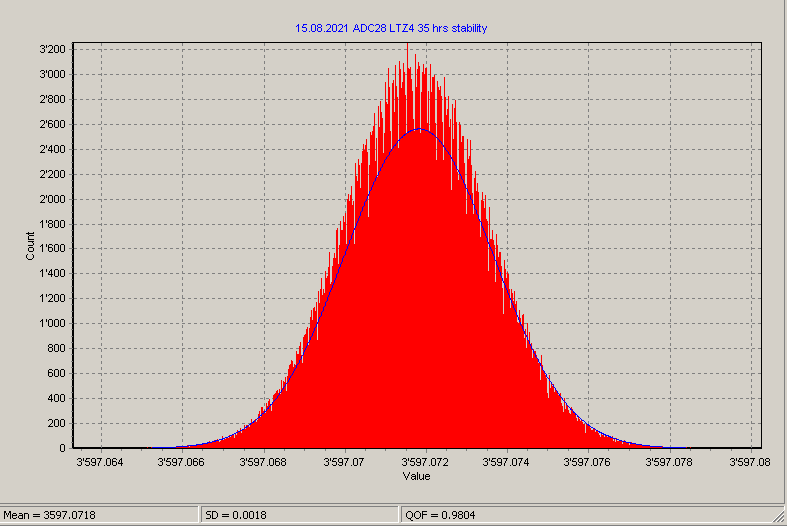Image resolution: width=787 pixels, height=526 pixels.
Task: Click the y-axis tick label 1'200
Action: tap(52, 299)
